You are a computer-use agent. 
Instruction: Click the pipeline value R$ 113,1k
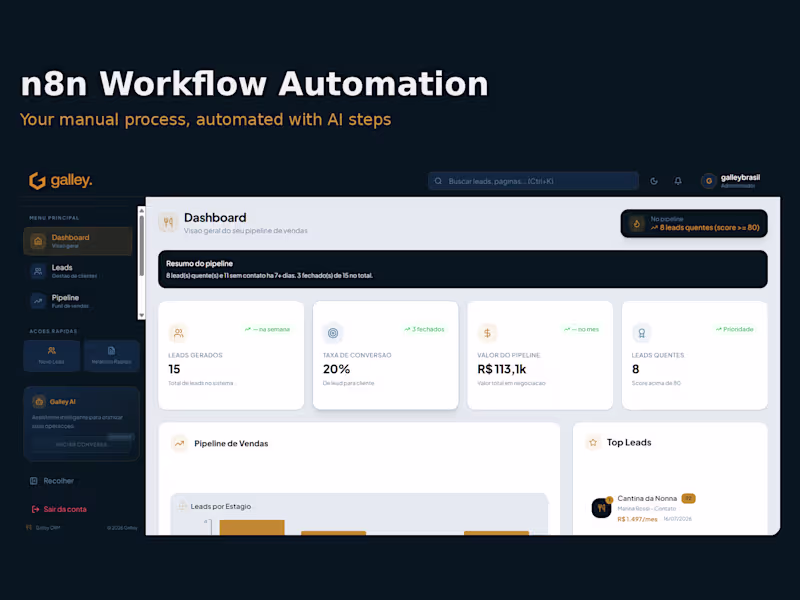[502, 369]
